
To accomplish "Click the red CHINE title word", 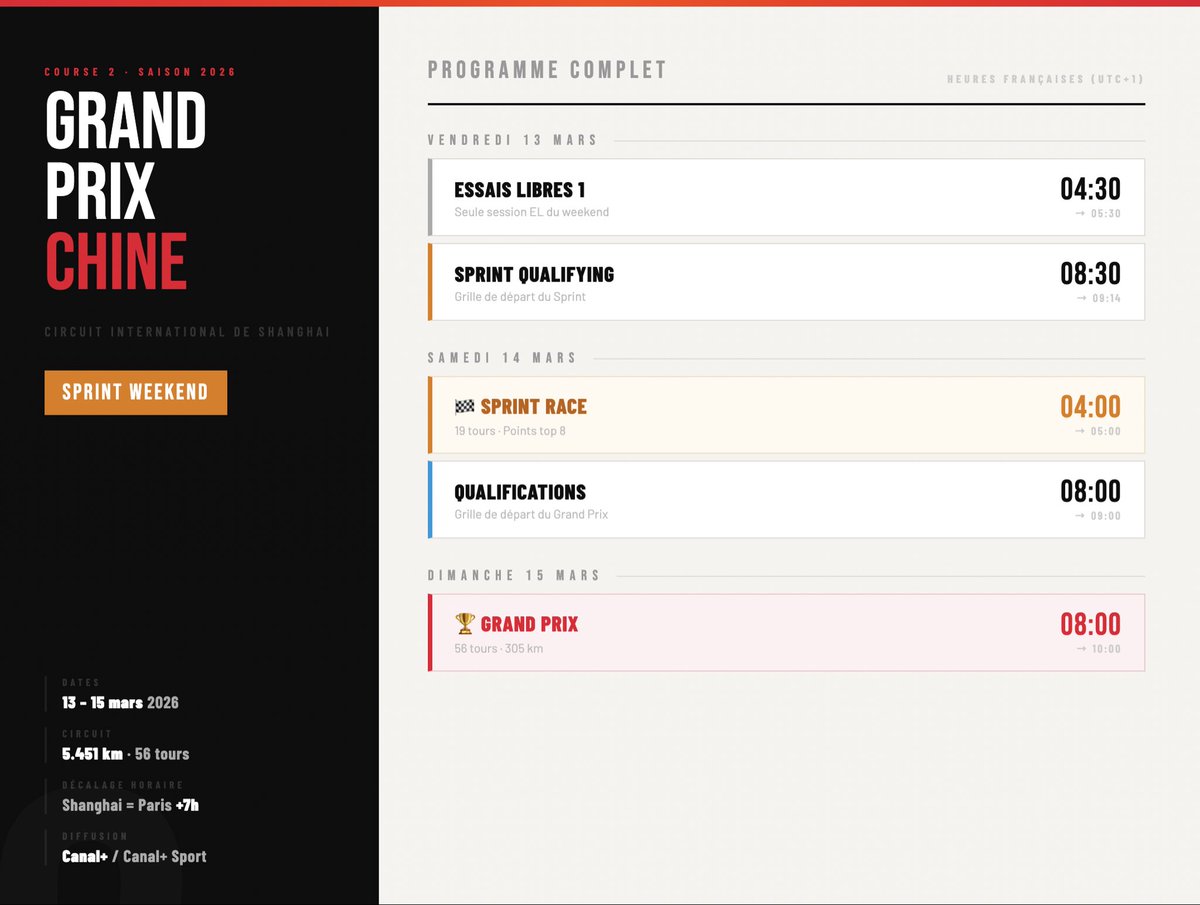I will tap(116, 261).
